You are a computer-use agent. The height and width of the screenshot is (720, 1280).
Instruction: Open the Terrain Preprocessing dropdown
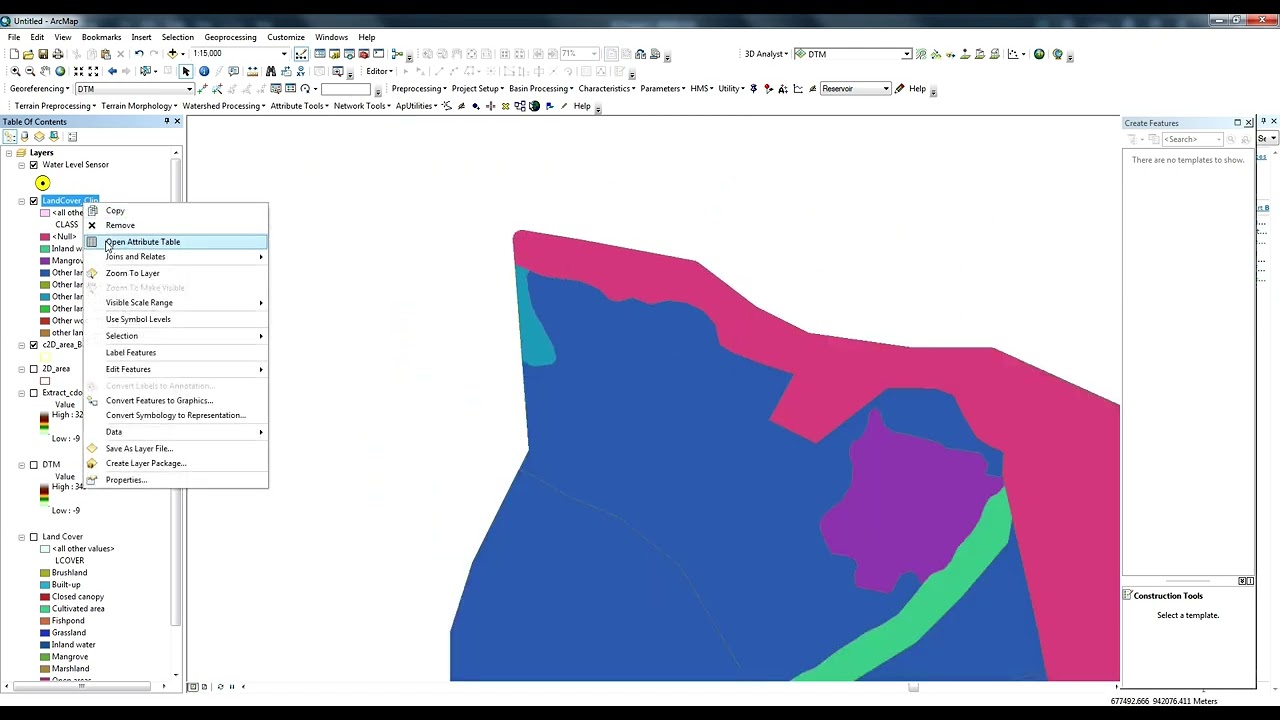56,106
